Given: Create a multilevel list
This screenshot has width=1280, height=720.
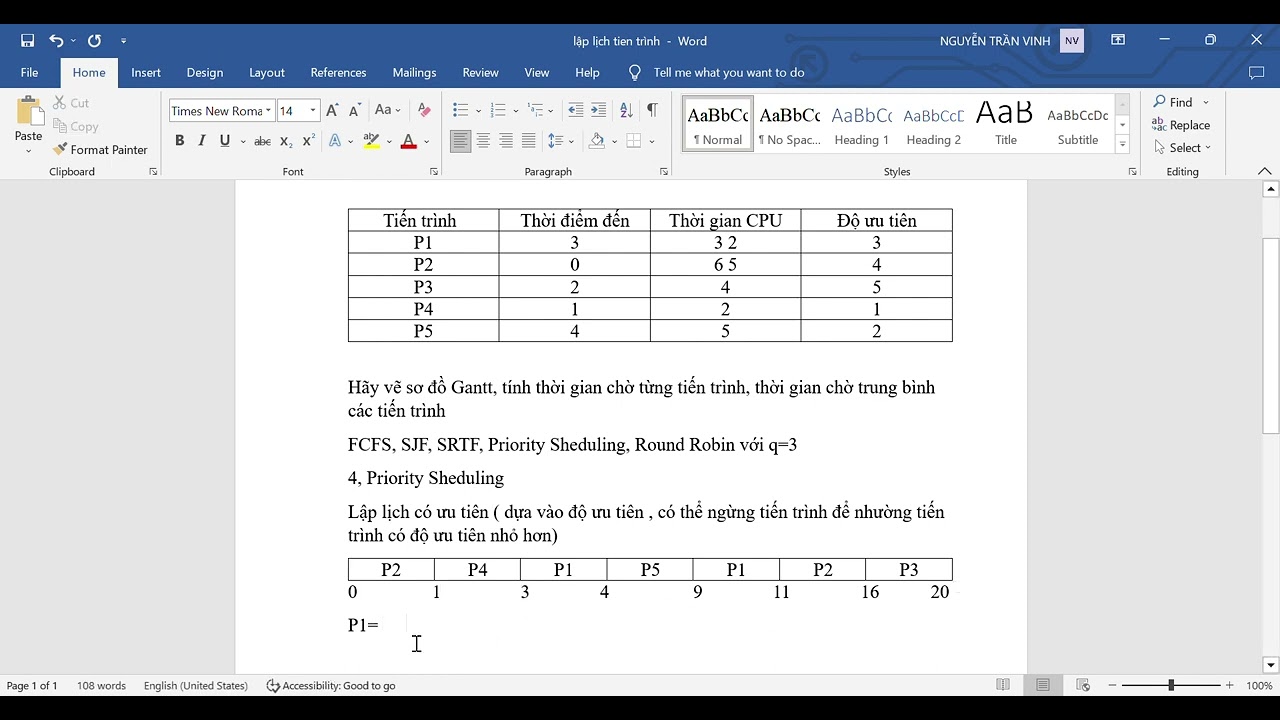Looking at the screenshot, I should coord(536,111).
